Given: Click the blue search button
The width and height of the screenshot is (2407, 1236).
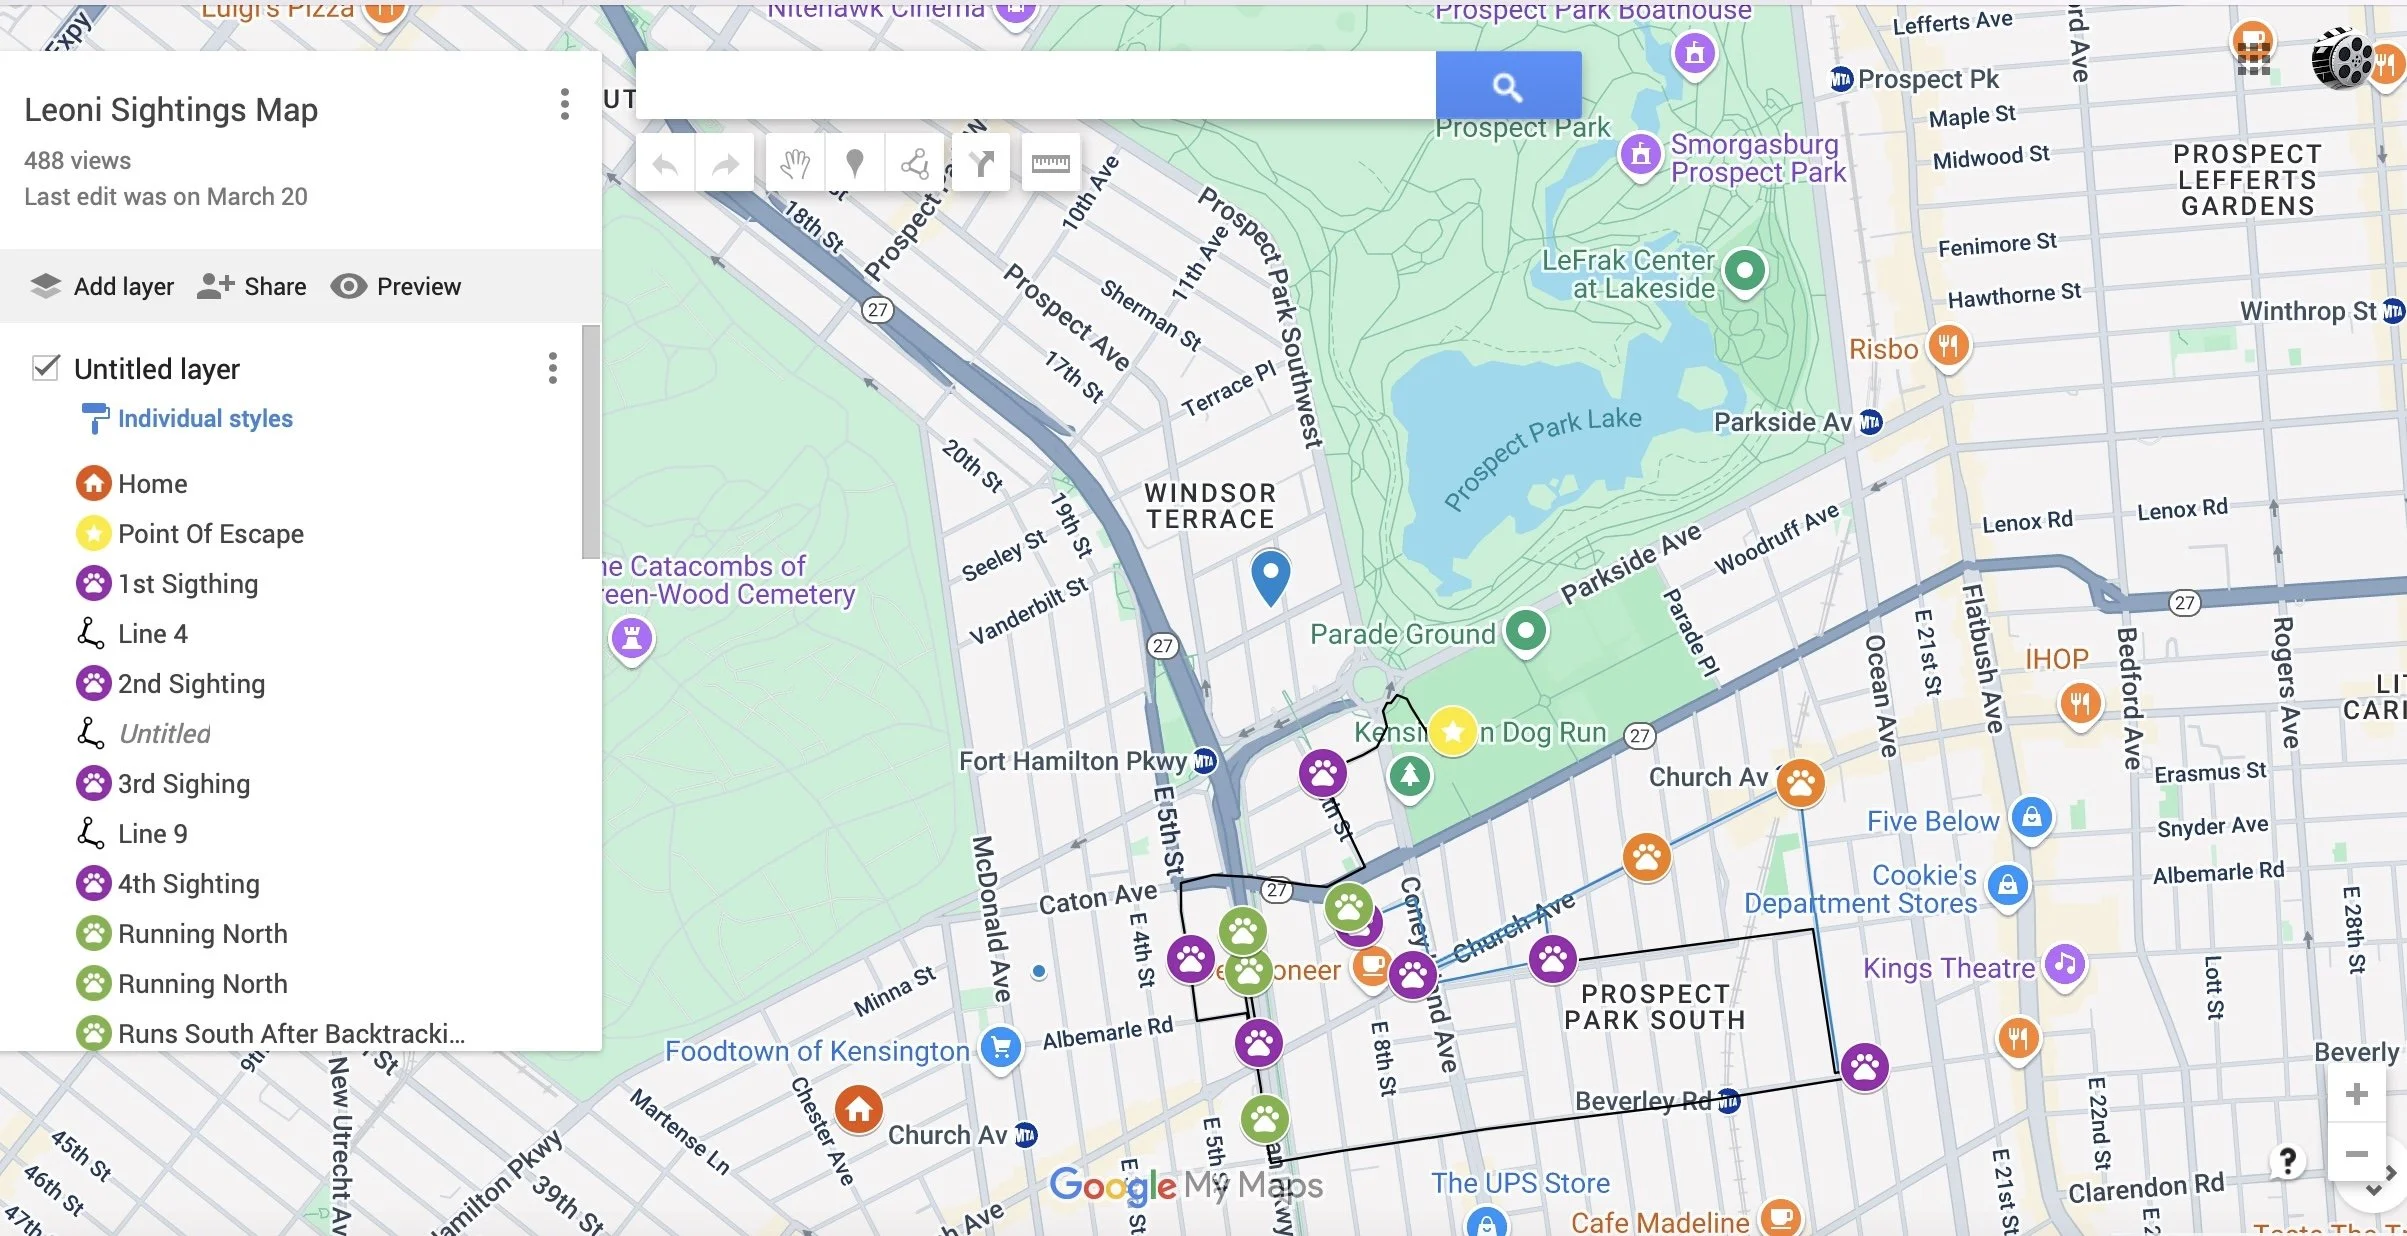Looking at the screenshot, I should pos(1507,87).
